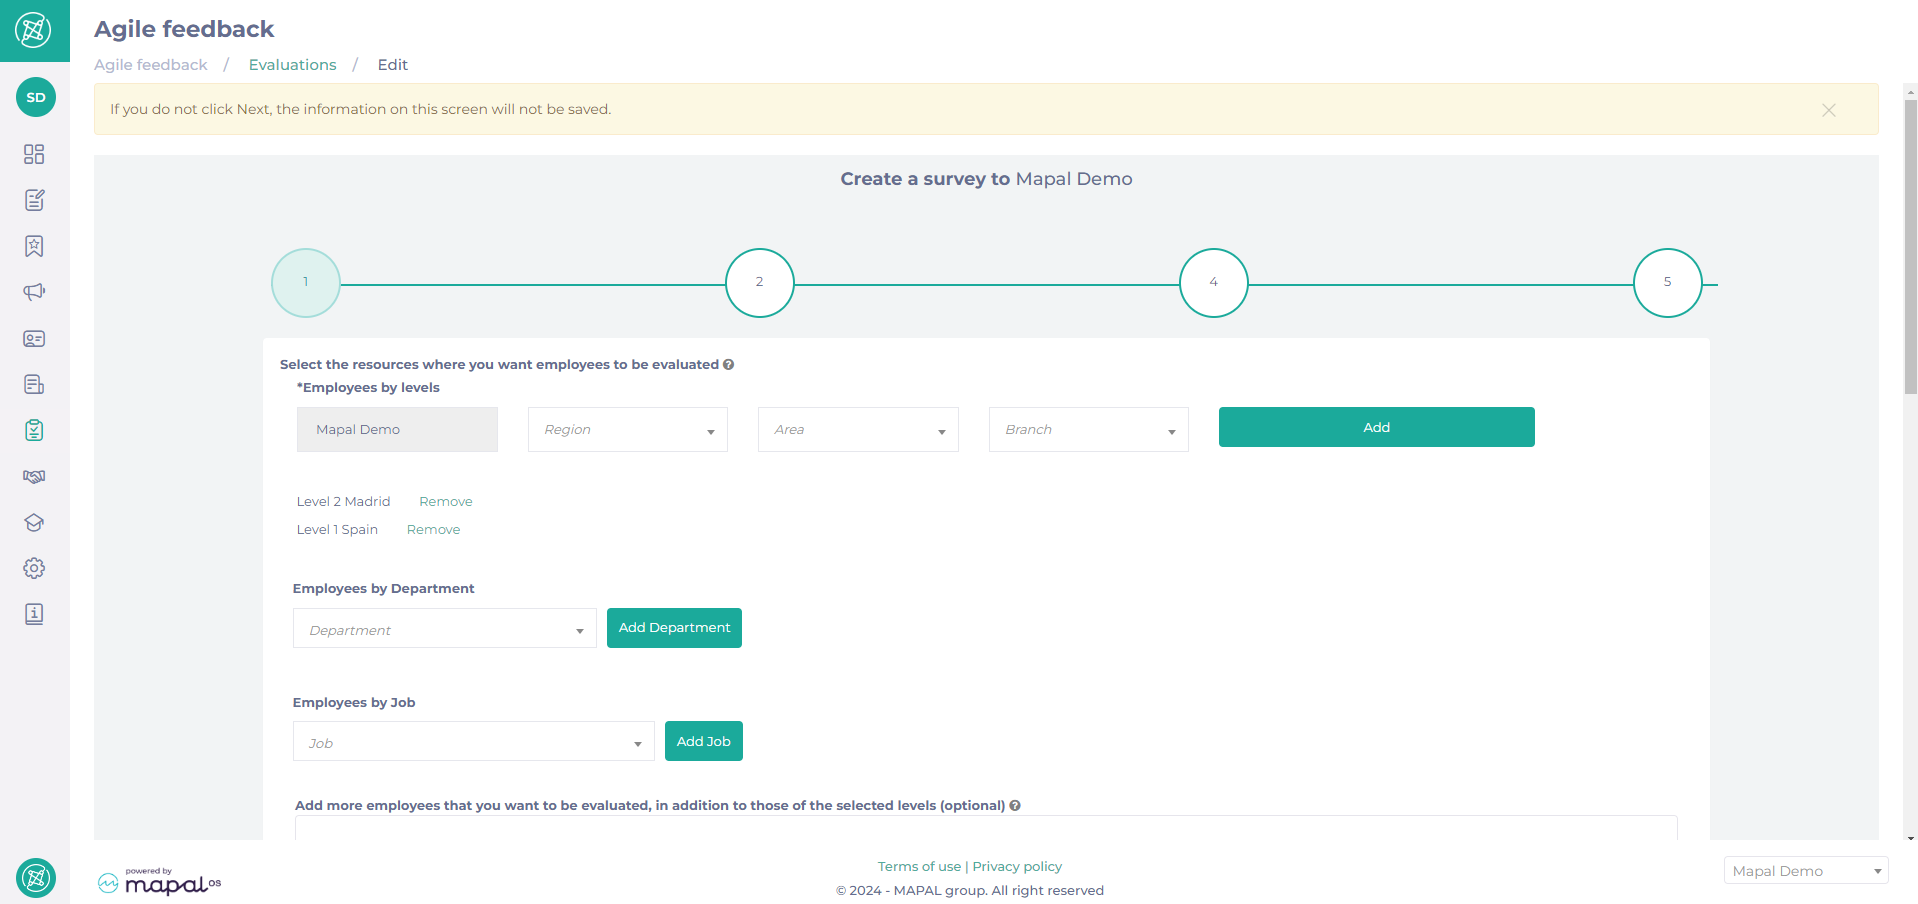Click Add Job button
The height and width of the screenshot is (904, 1918).
(704, 741)
